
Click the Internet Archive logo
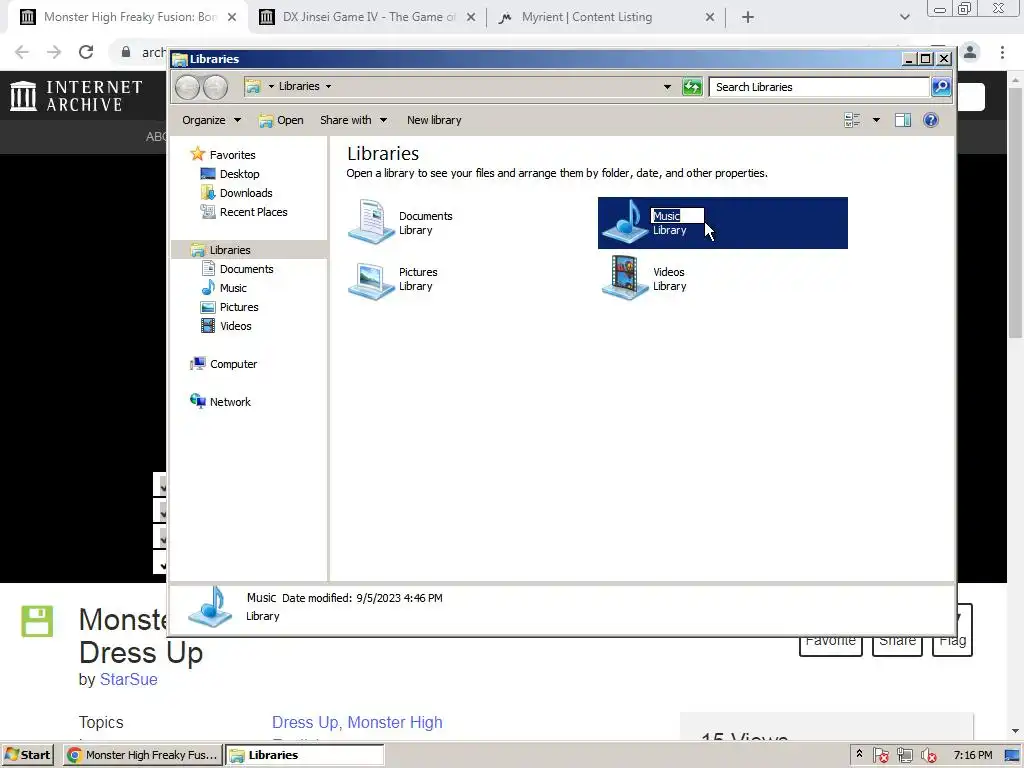click(x=76, y=96)
